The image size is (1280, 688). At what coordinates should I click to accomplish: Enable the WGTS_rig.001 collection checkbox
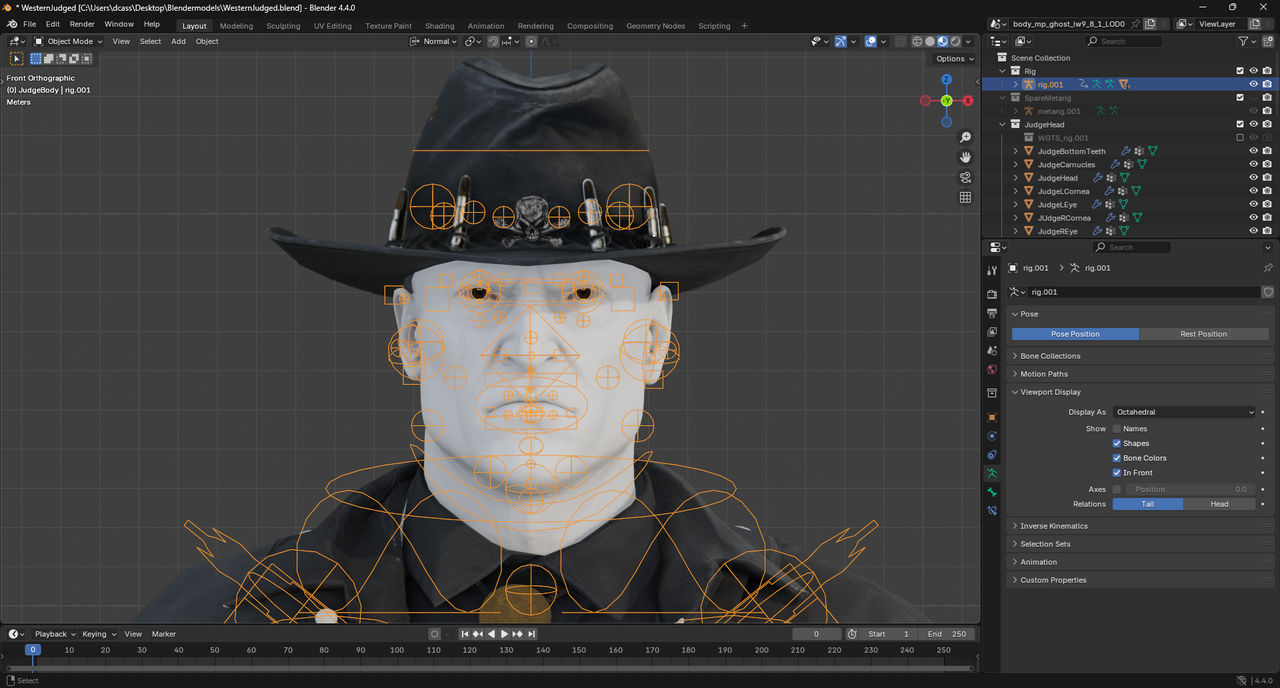pos(1240,138)
